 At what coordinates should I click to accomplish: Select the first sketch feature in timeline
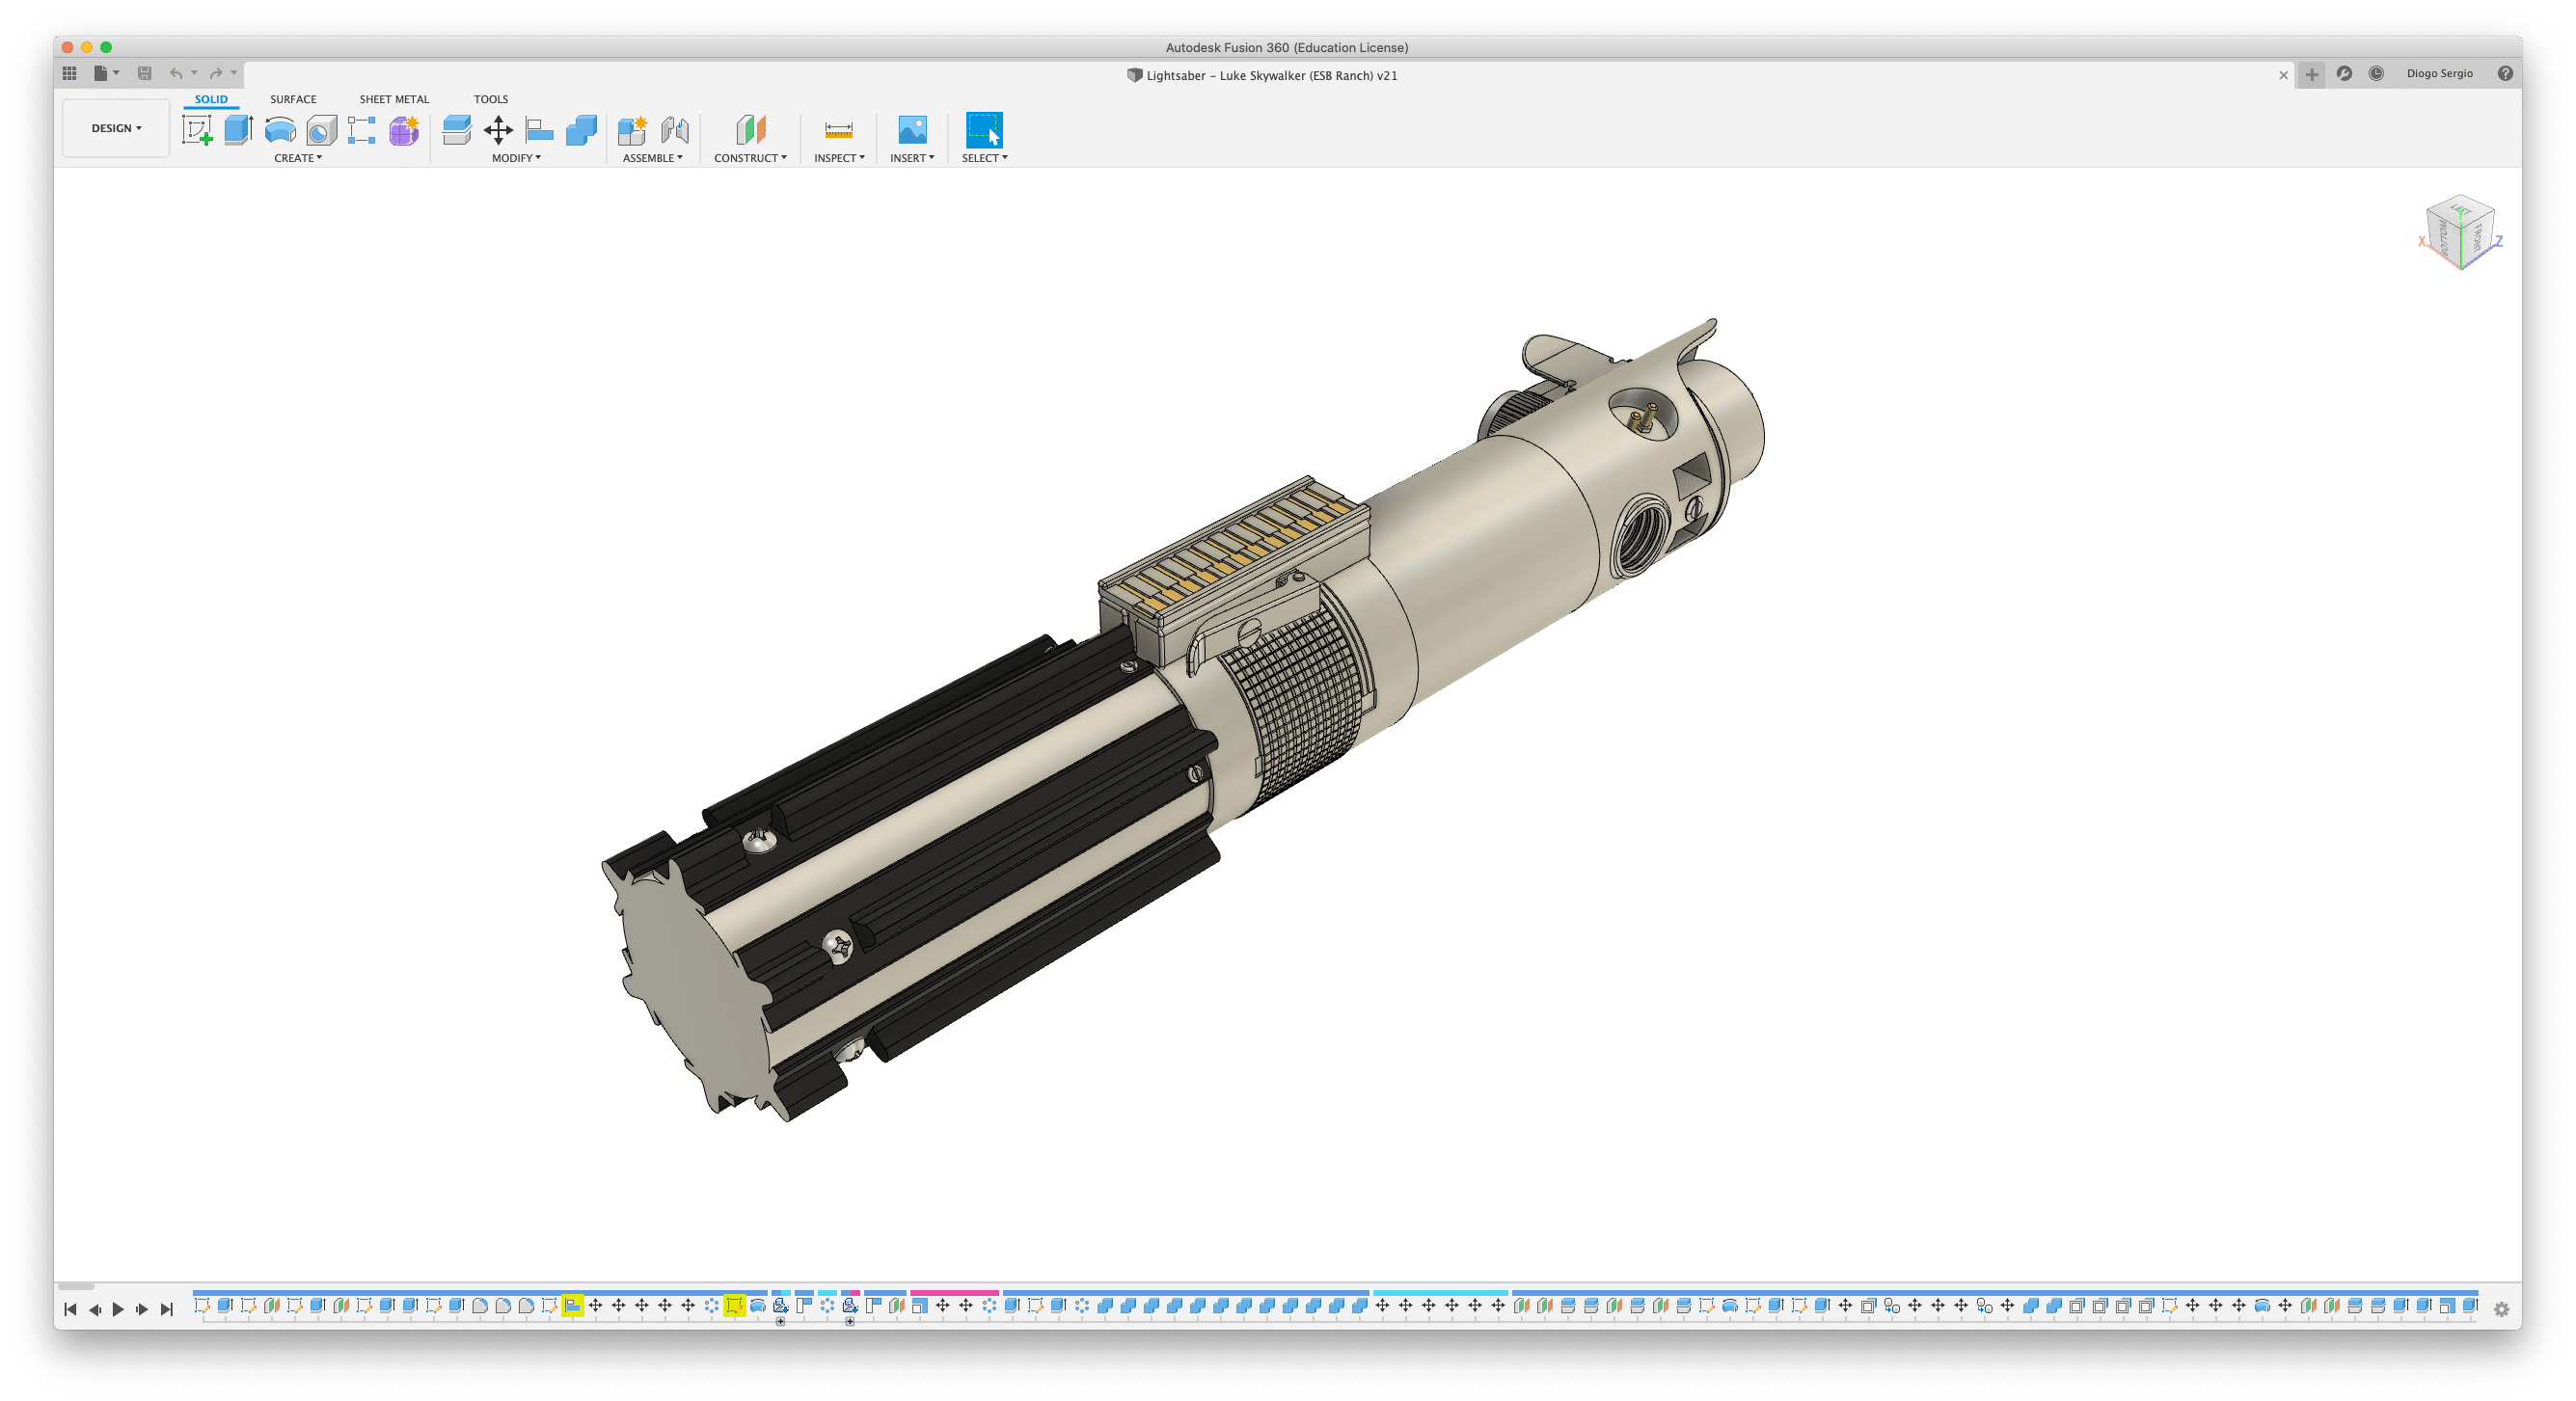pos(202,1305)
